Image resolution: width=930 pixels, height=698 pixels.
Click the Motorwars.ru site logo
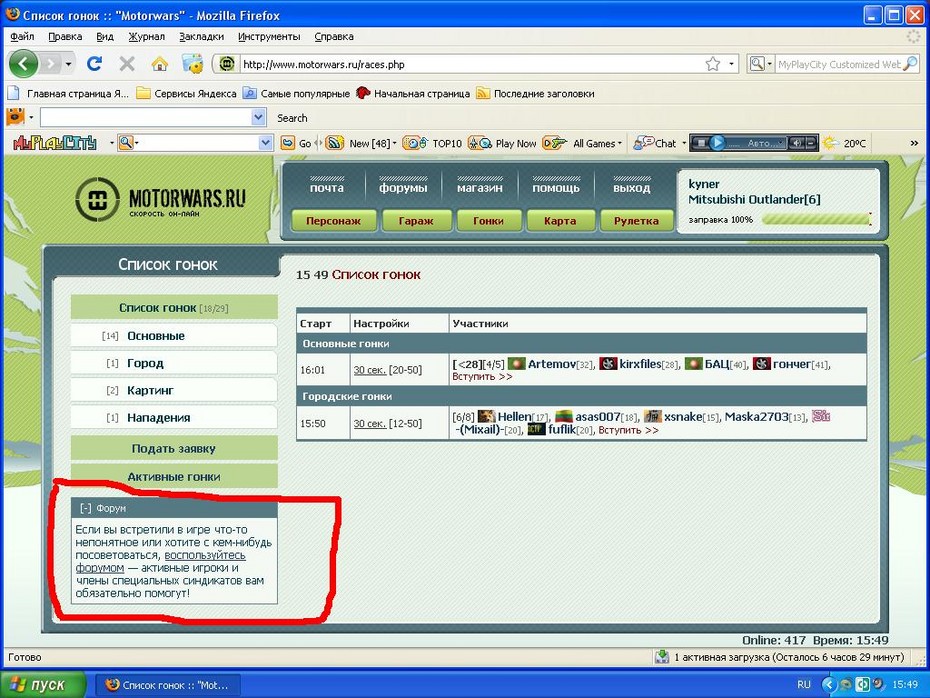click(x=161, y=199)
